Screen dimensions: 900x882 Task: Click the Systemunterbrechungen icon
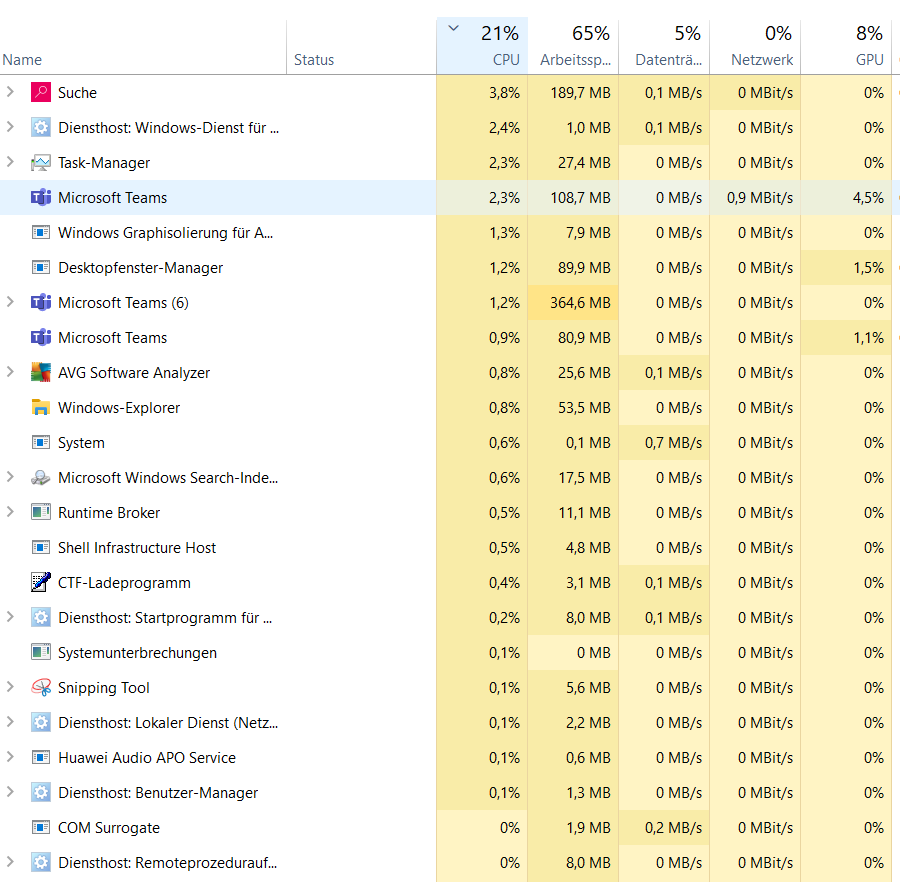[41, 652]
